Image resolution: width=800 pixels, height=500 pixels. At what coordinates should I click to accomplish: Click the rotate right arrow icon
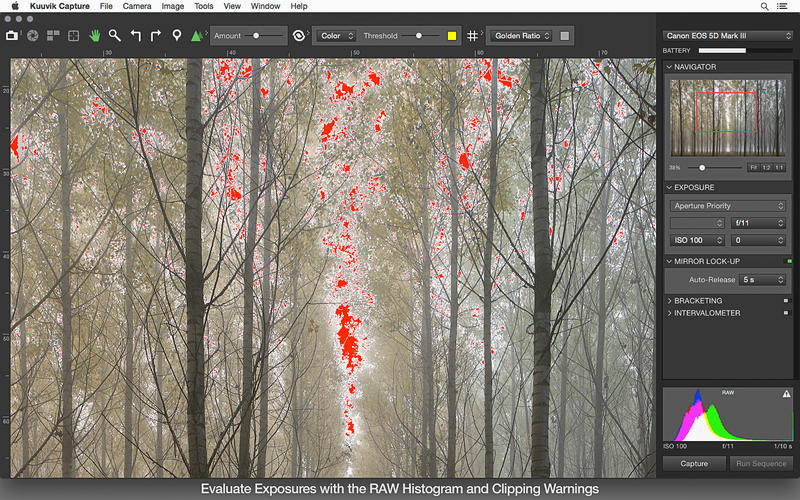pyautogui.click(x=156, y=36)
